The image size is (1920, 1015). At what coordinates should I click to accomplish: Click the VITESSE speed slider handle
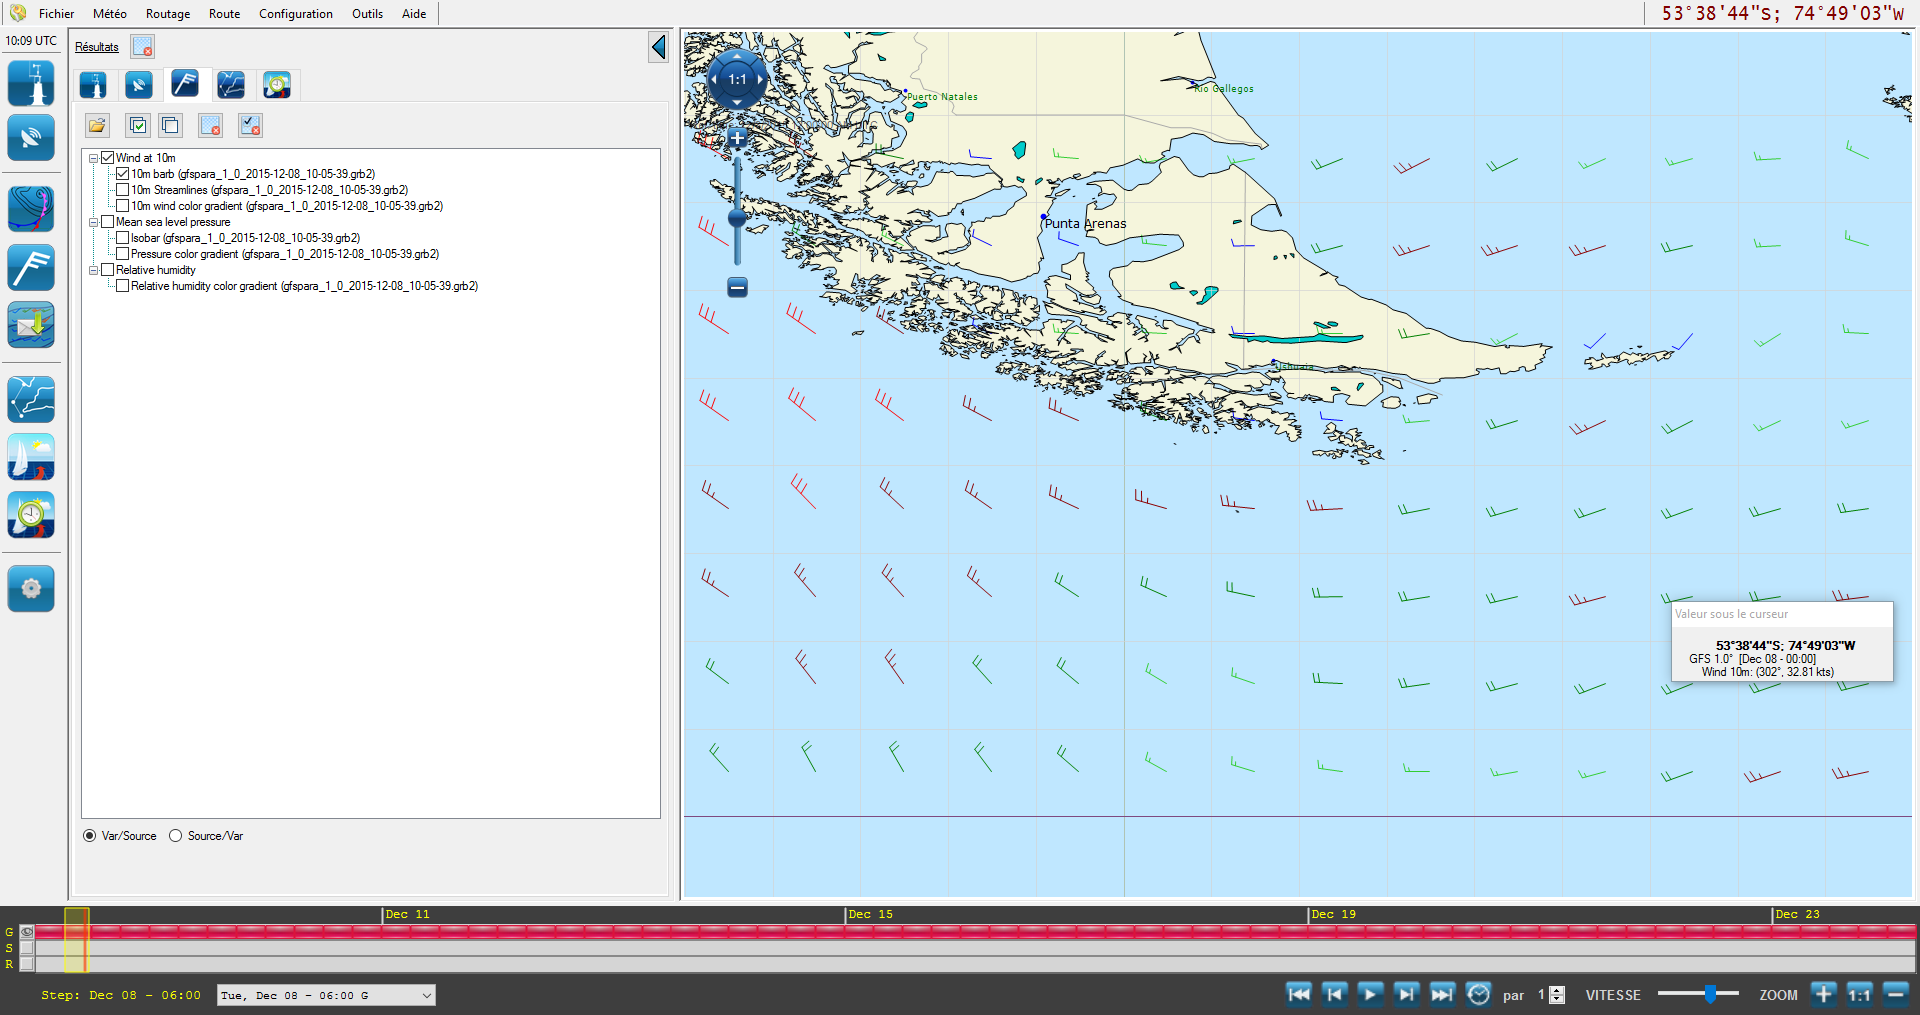(1710, 994)
